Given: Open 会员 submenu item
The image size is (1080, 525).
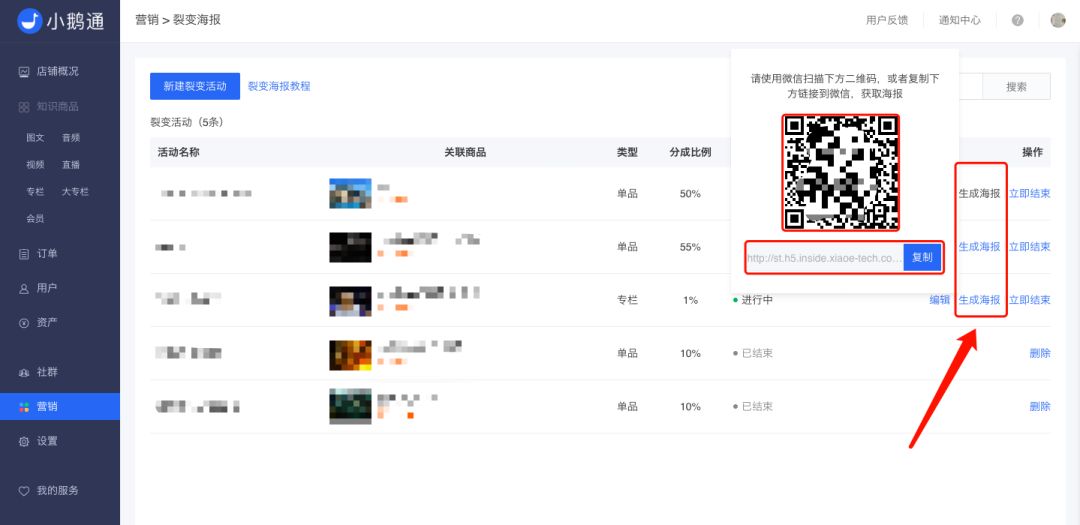Looking at the screenshot, I should [x=35, y=218].
